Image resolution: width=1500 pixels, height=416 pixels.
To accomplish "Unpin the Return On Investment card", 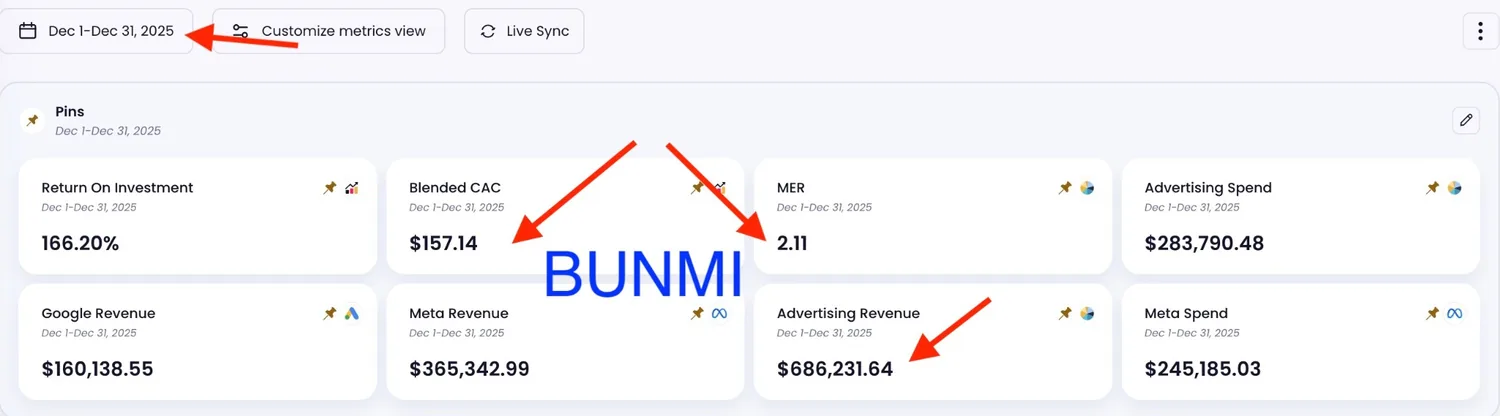I will coord(330,188).
